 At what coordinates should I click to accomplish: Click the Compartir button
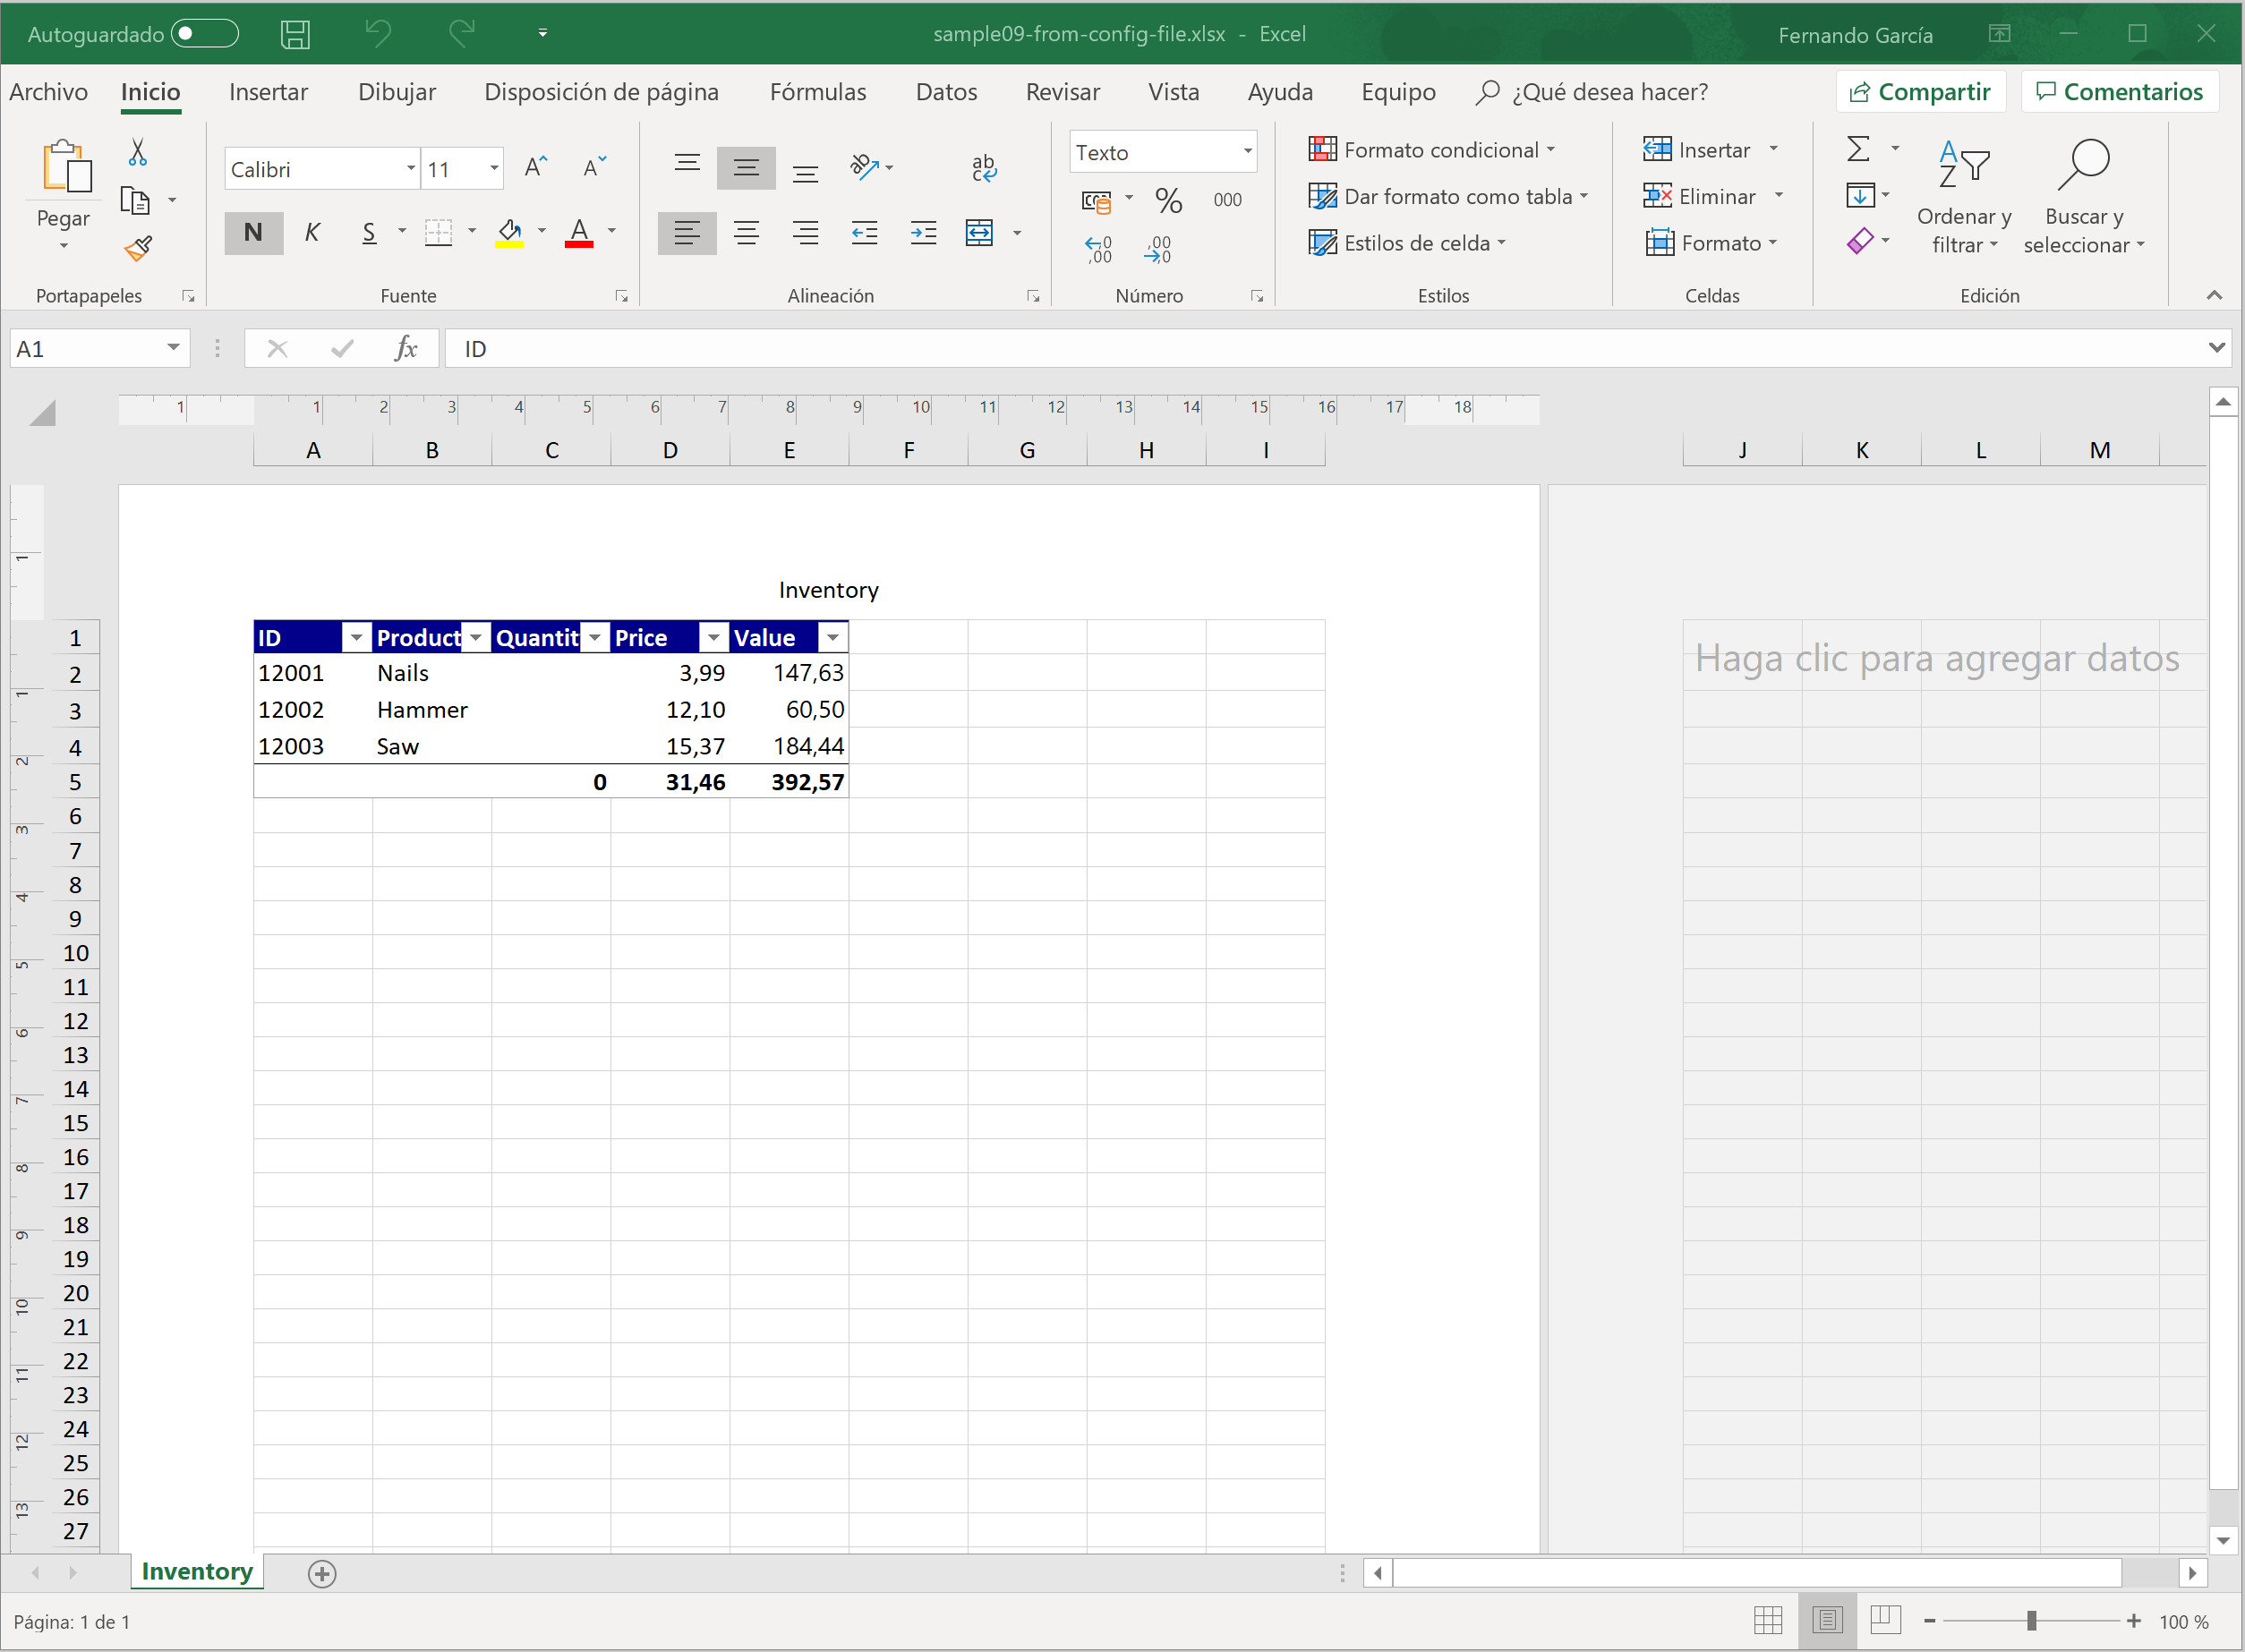pyautogui.click(x=1921, y=92)
